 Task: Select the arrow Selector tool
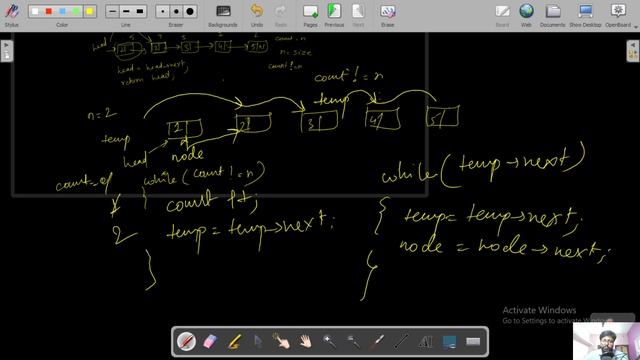click(258, 341)
